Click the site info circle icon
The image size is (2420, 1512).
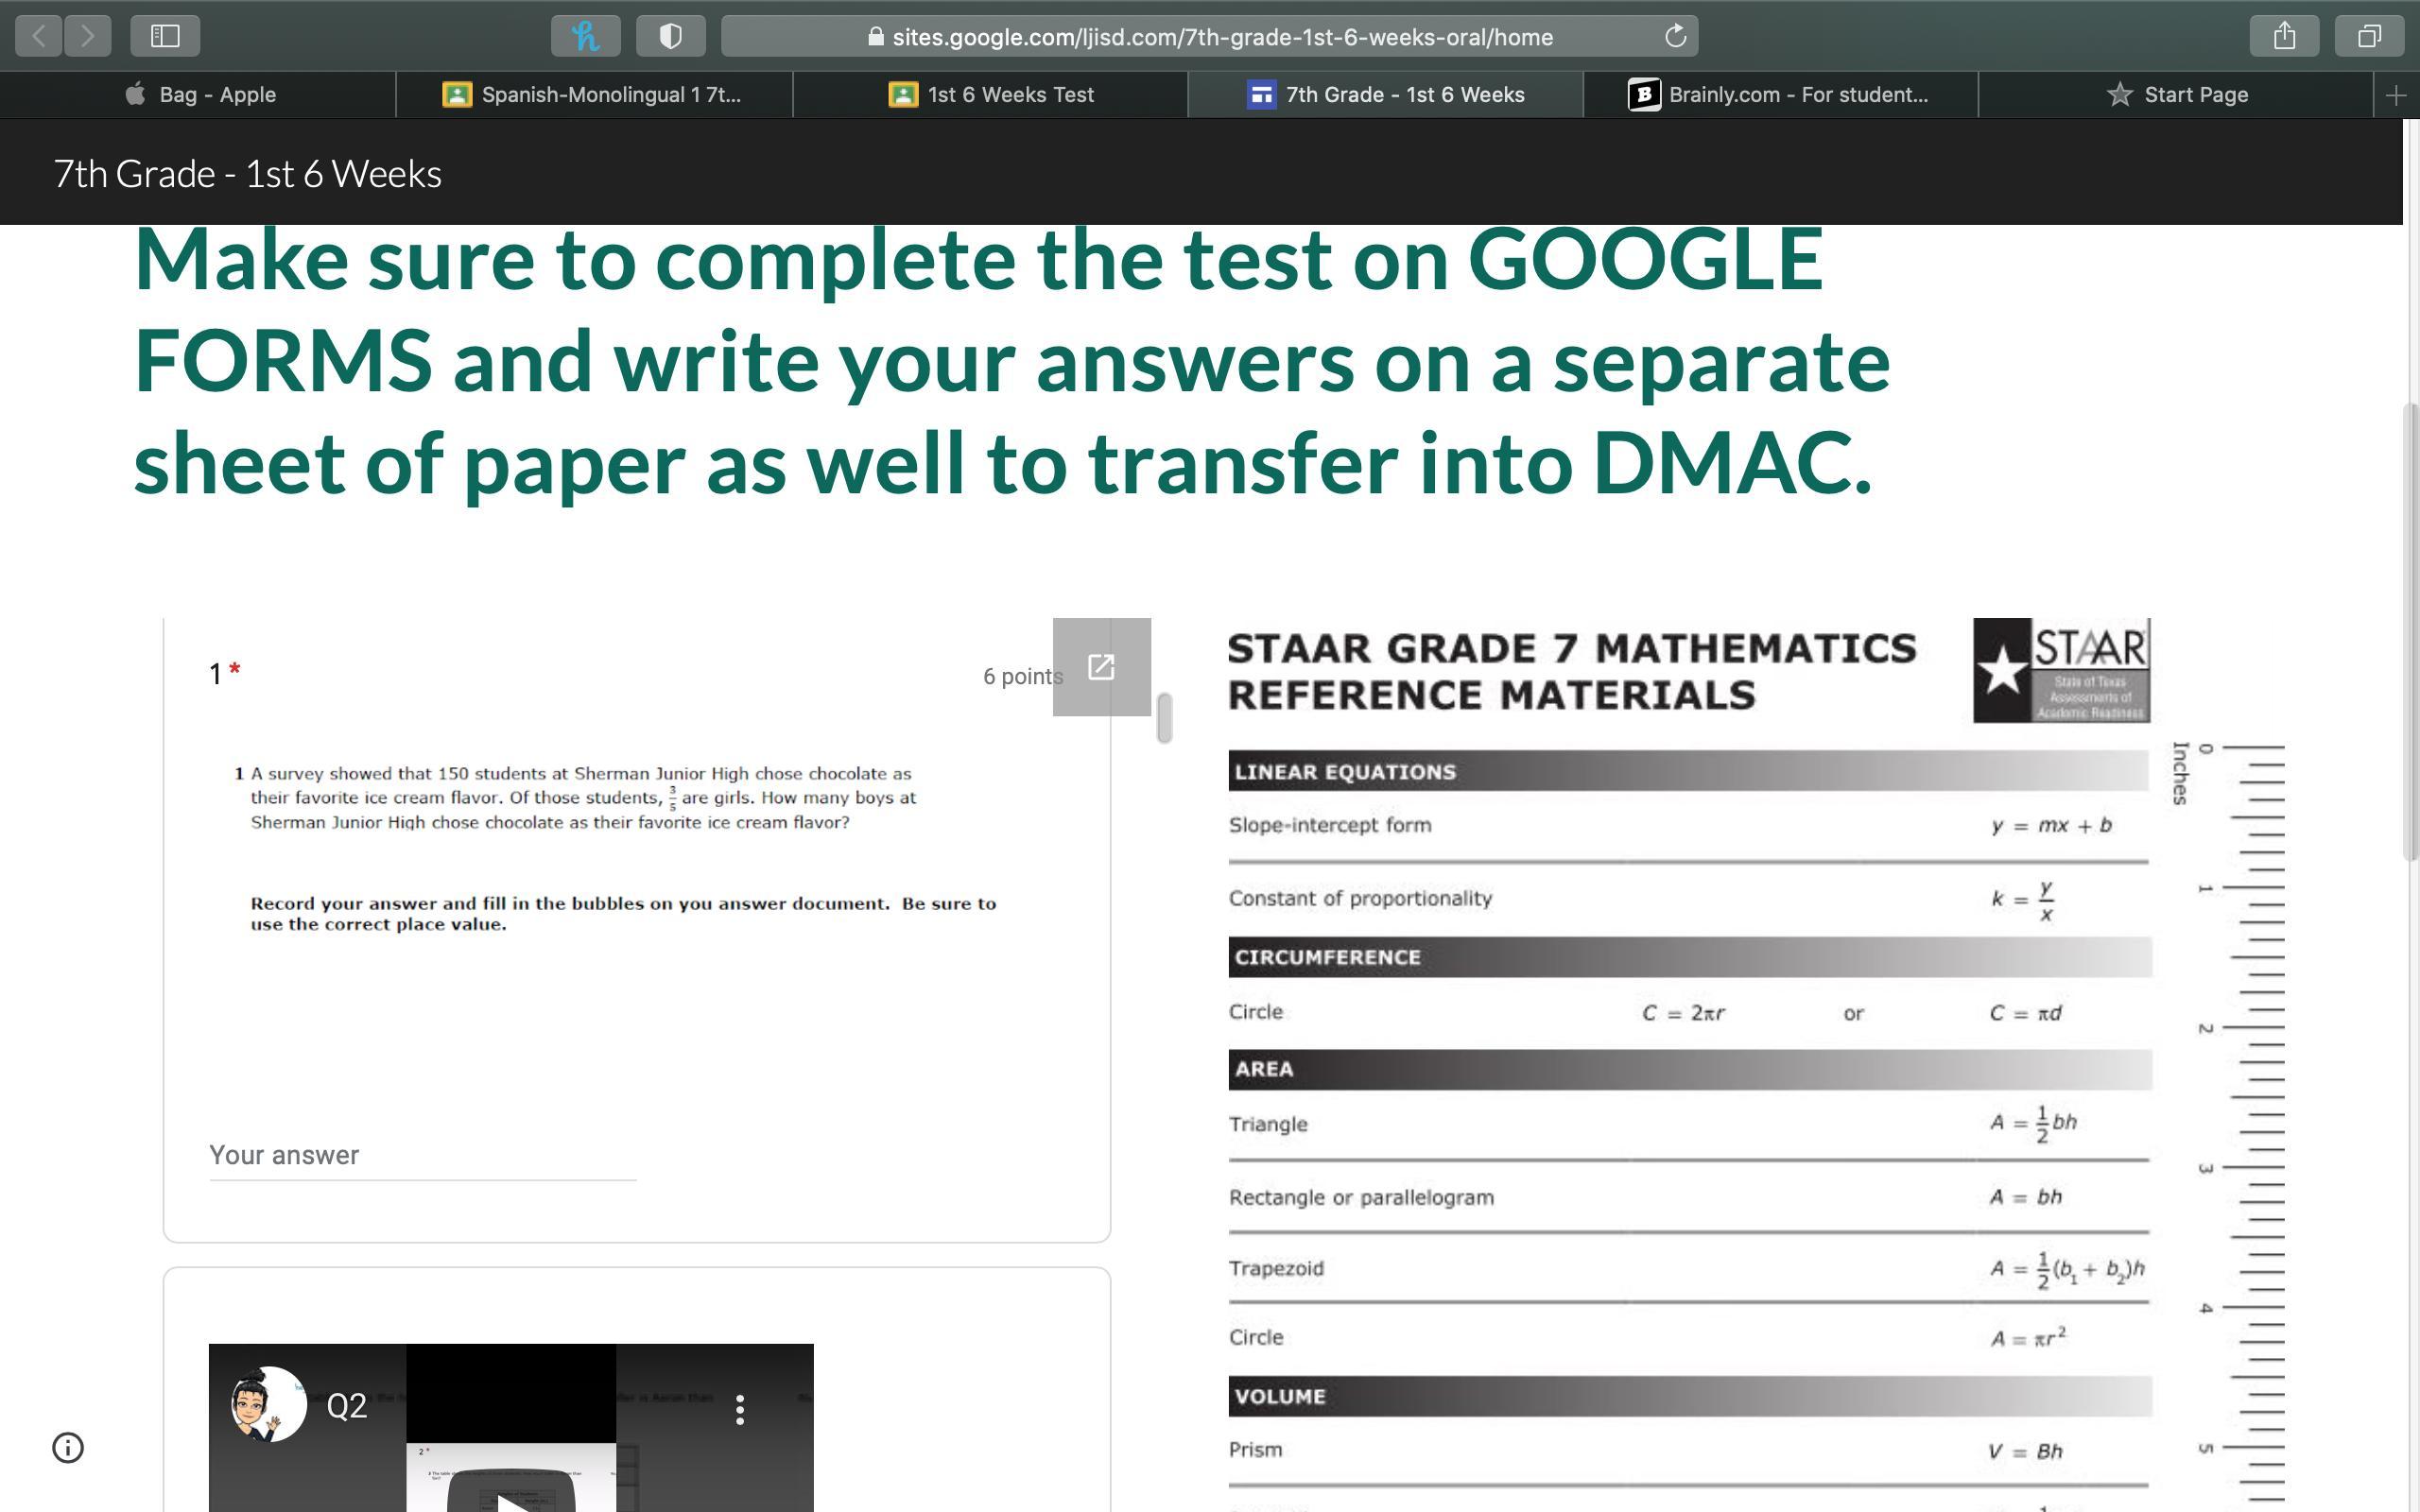68,1447
